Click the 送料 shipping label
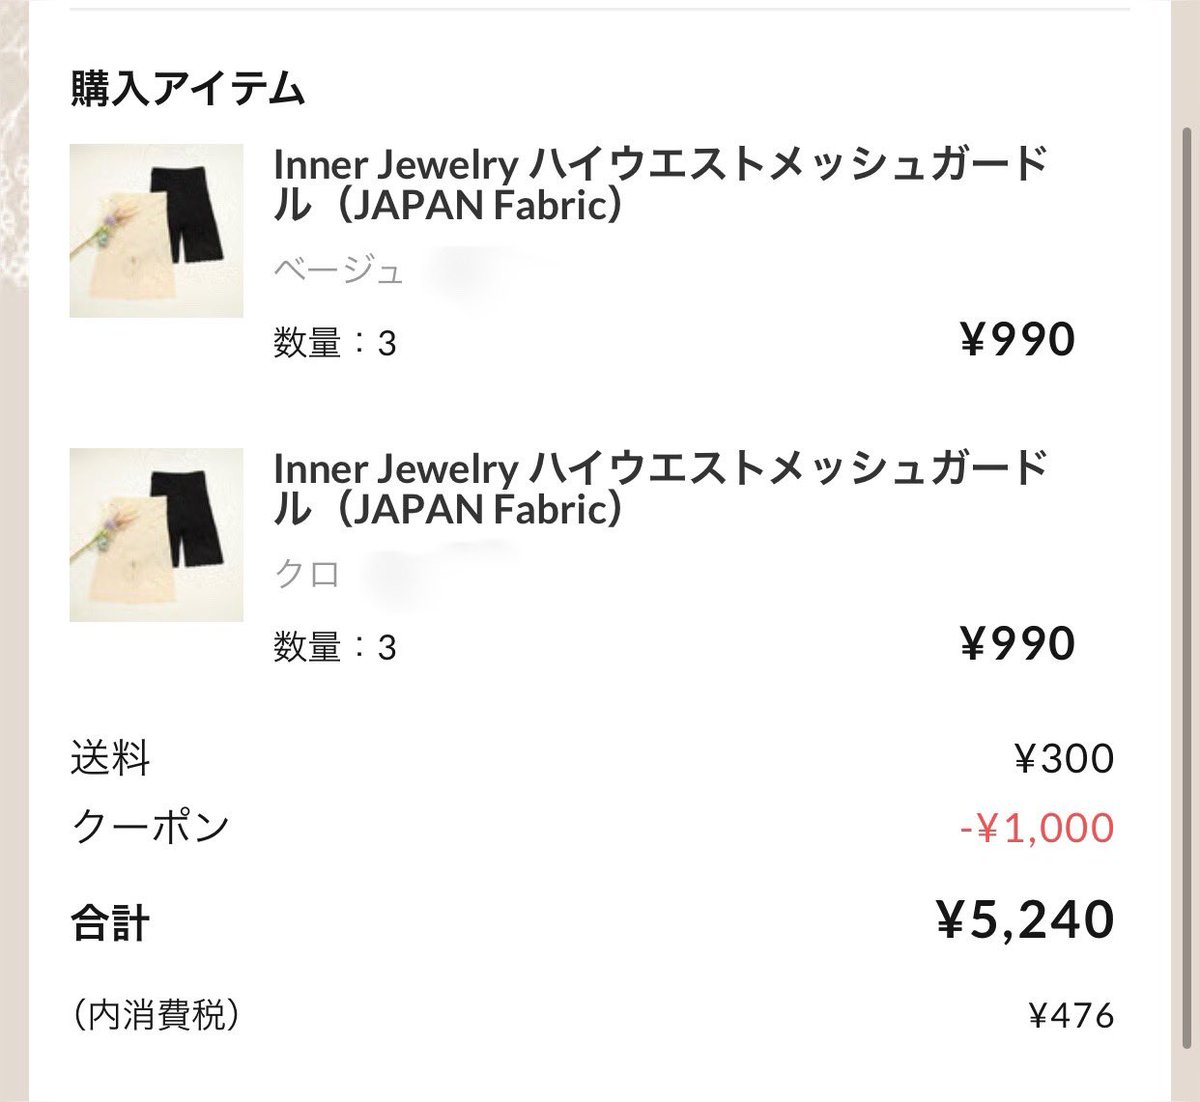The image size is (1200, 1102). [x=110, y=759]
